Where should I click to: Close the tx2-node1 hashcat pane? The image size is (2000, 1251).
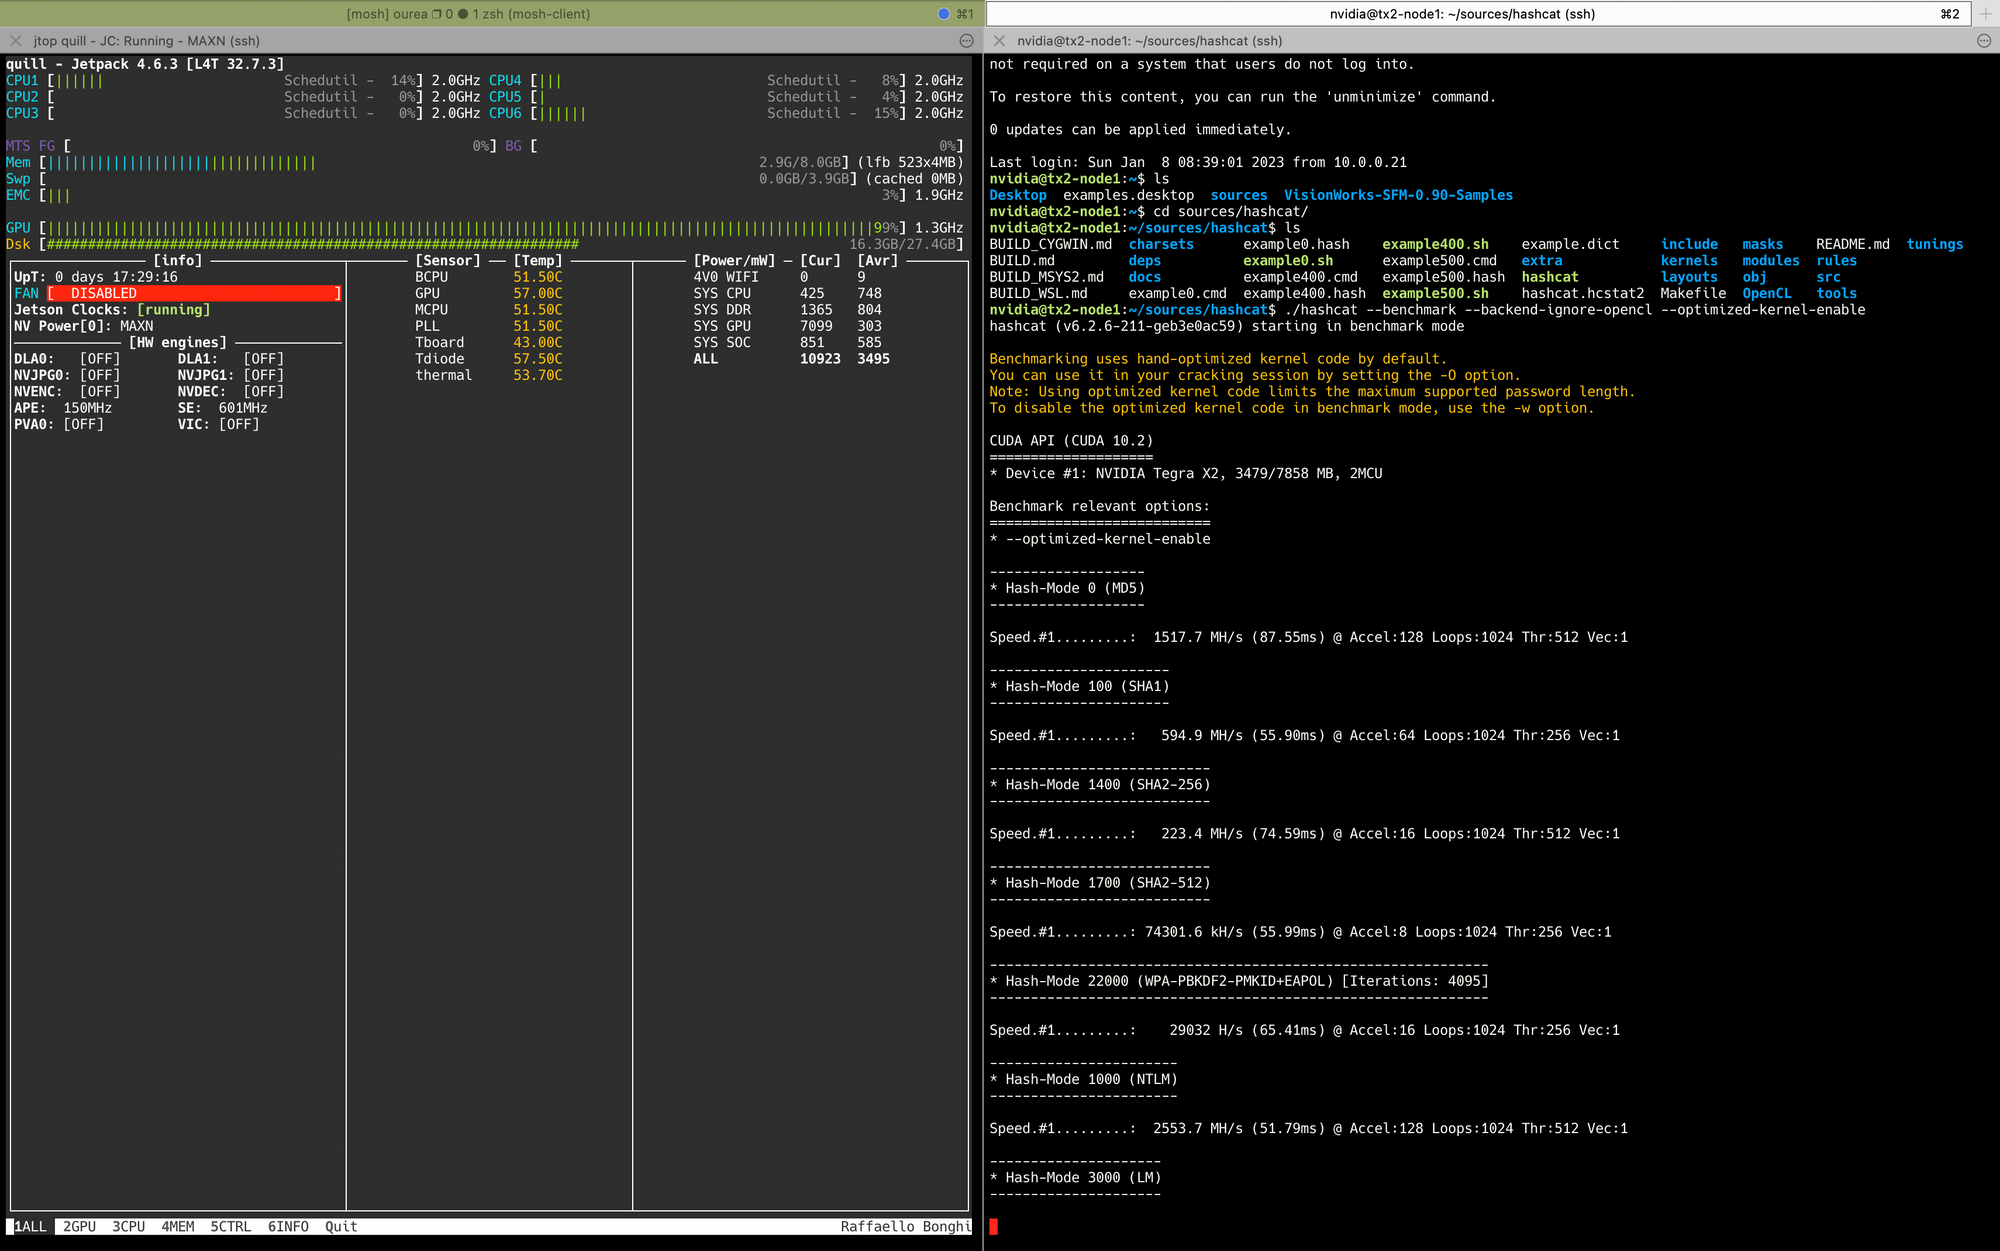[x=999, y=41]
